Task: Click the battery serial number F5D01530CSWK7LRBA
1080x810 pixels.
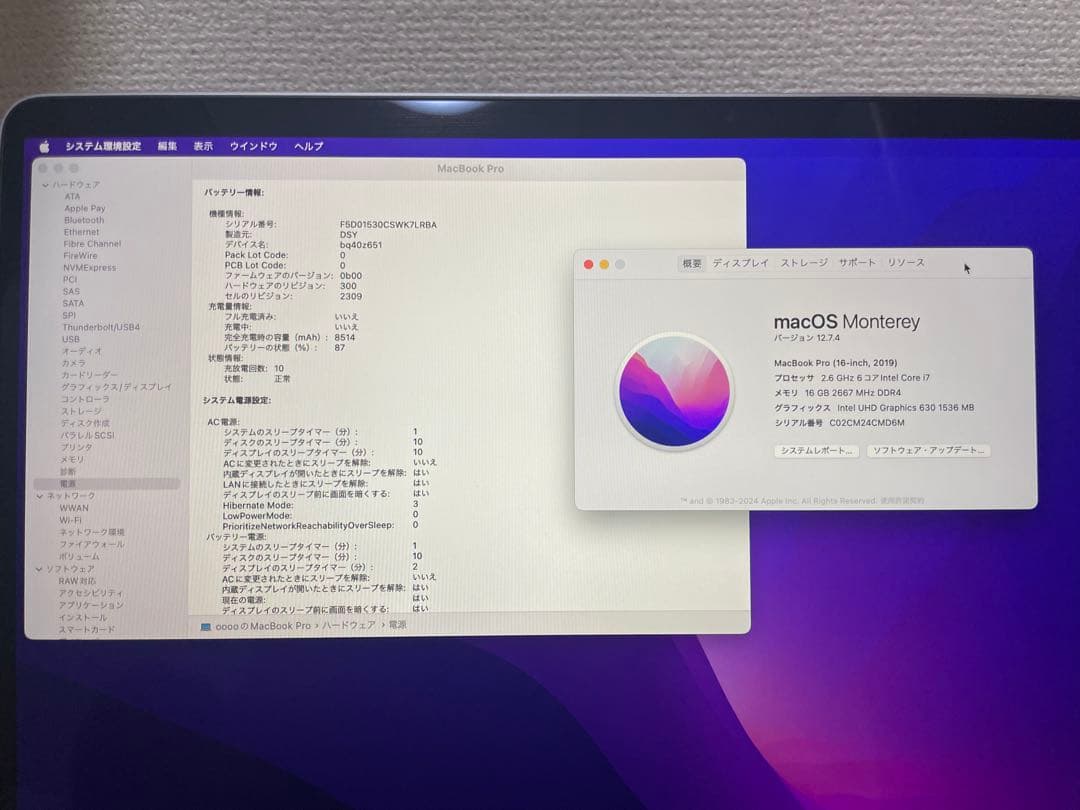Action: point(388,225)
